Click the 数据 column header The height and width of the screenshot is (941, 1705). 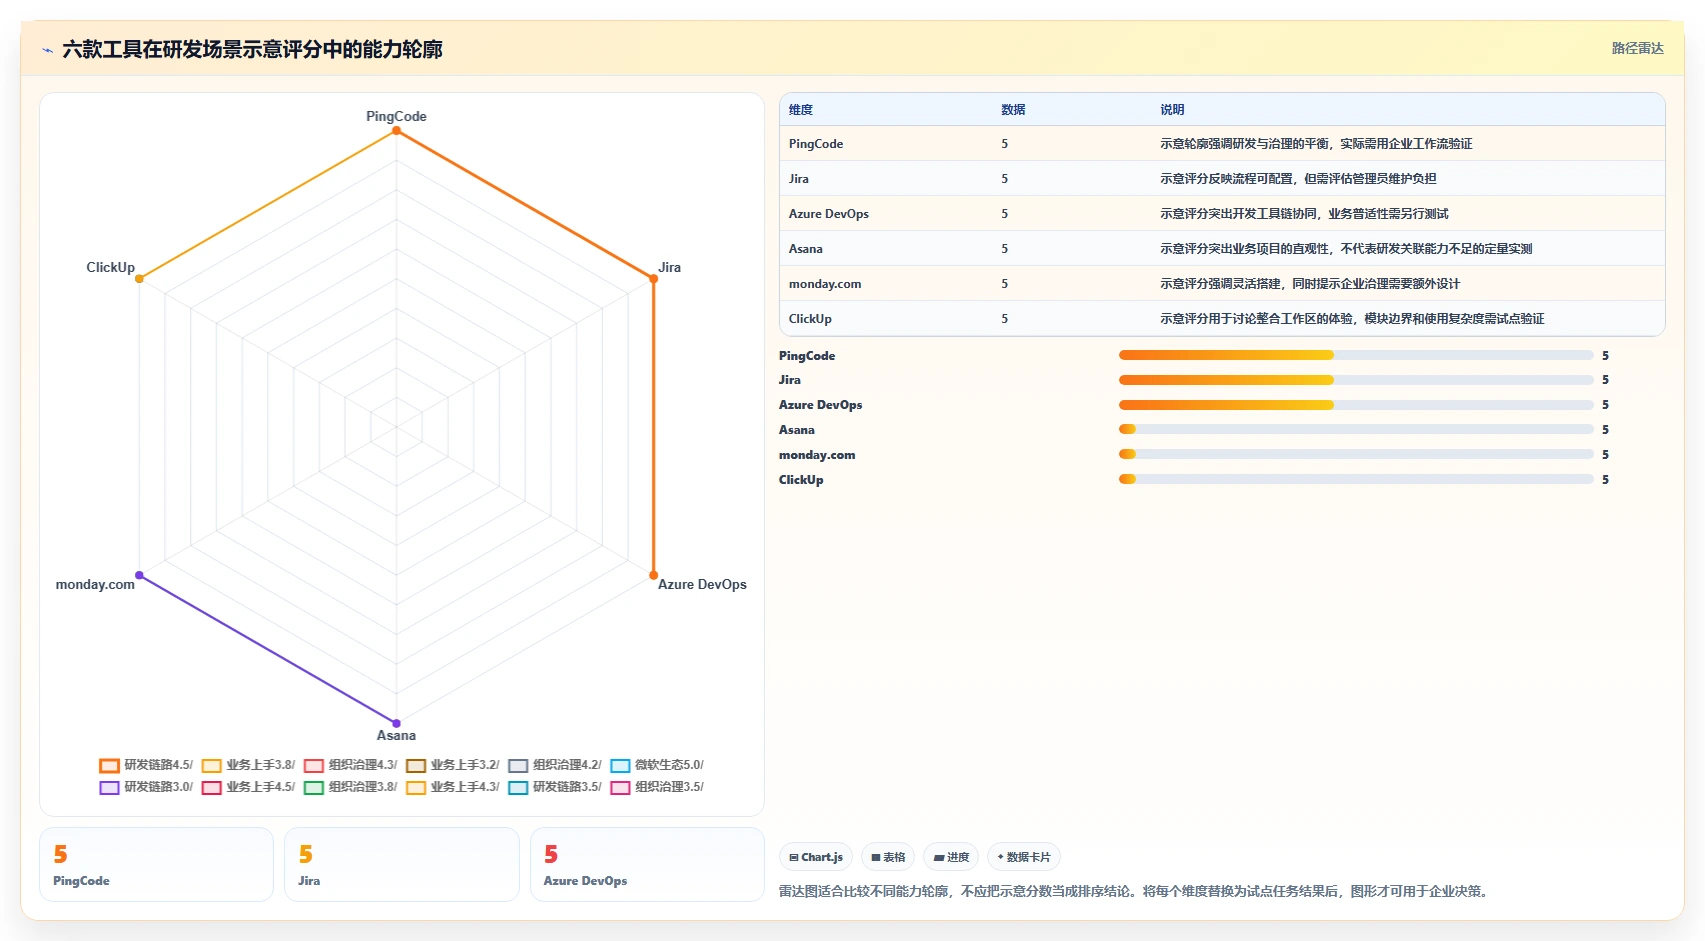click(1013, 110)
